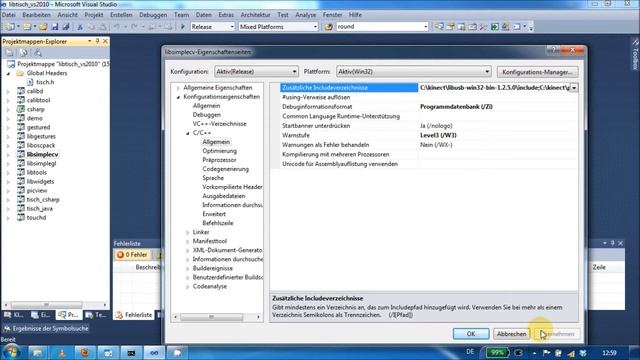Image resolution: width=640 pixels, height=360 pixels.
Task: Collapse the Global Headers folder
Action: point(9,73)
